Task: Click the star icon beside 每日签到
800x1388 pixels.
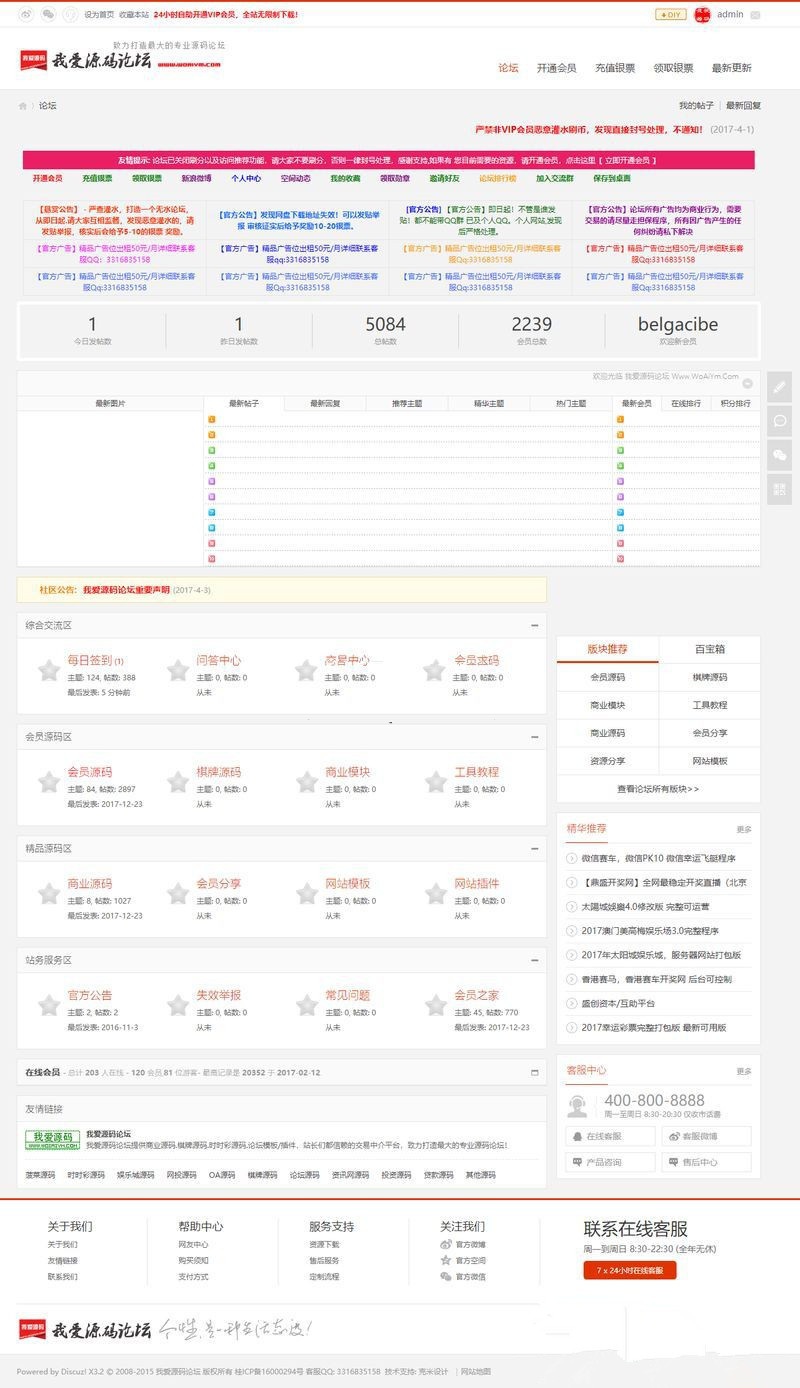Action: point(48,670)
